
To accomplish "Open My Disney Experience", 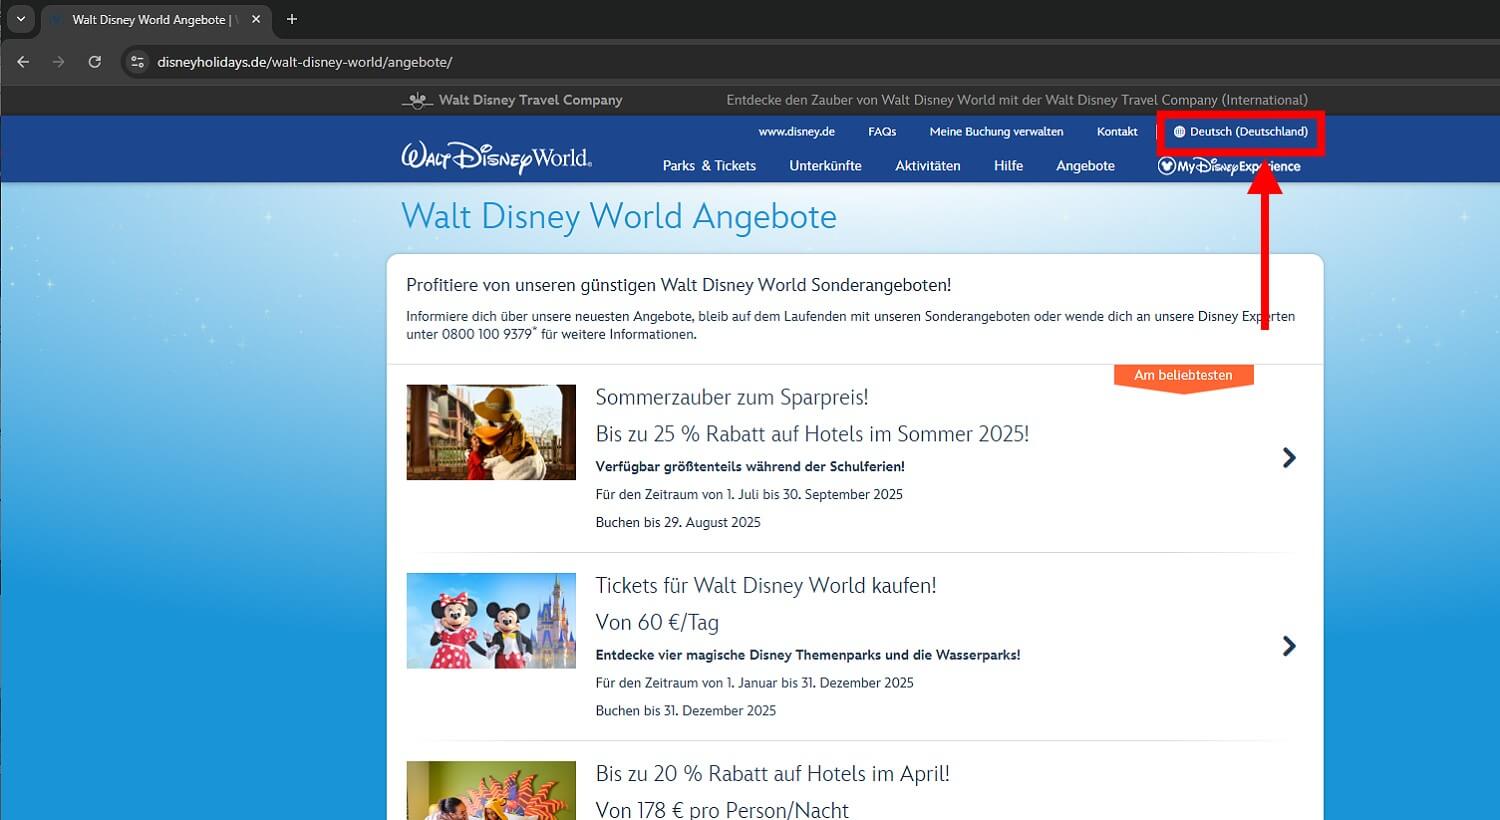I will tap(1229, 166).
